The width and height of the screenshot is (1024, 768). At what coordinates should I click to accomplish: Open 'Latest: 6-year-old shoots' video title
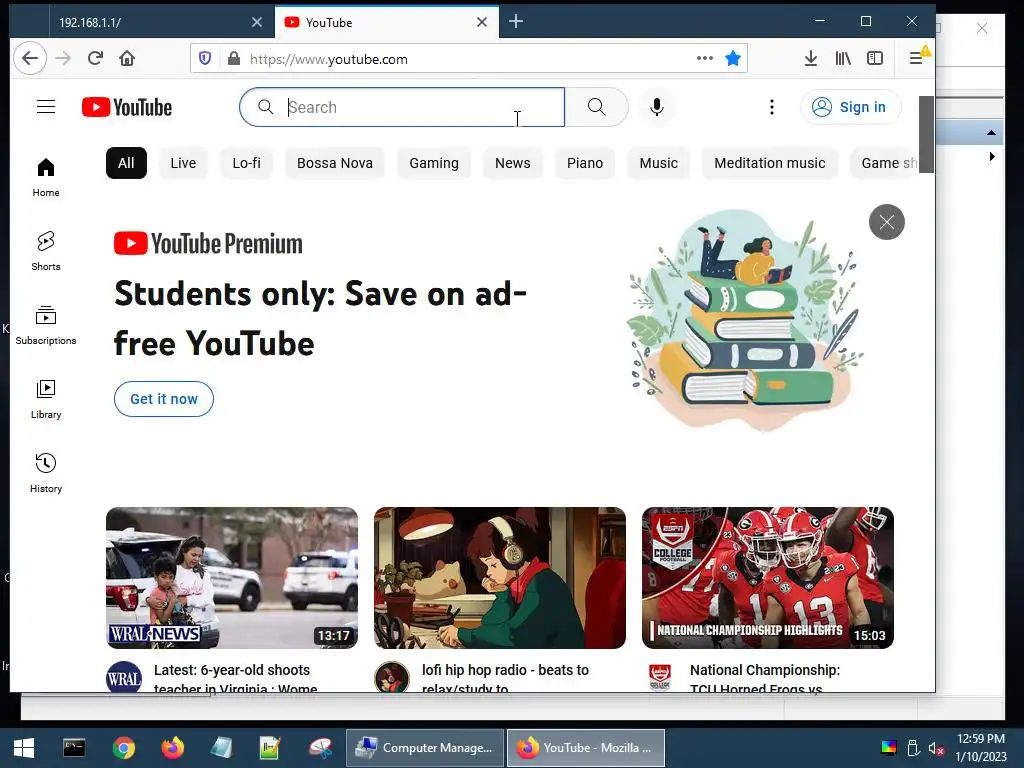point(235,679)
